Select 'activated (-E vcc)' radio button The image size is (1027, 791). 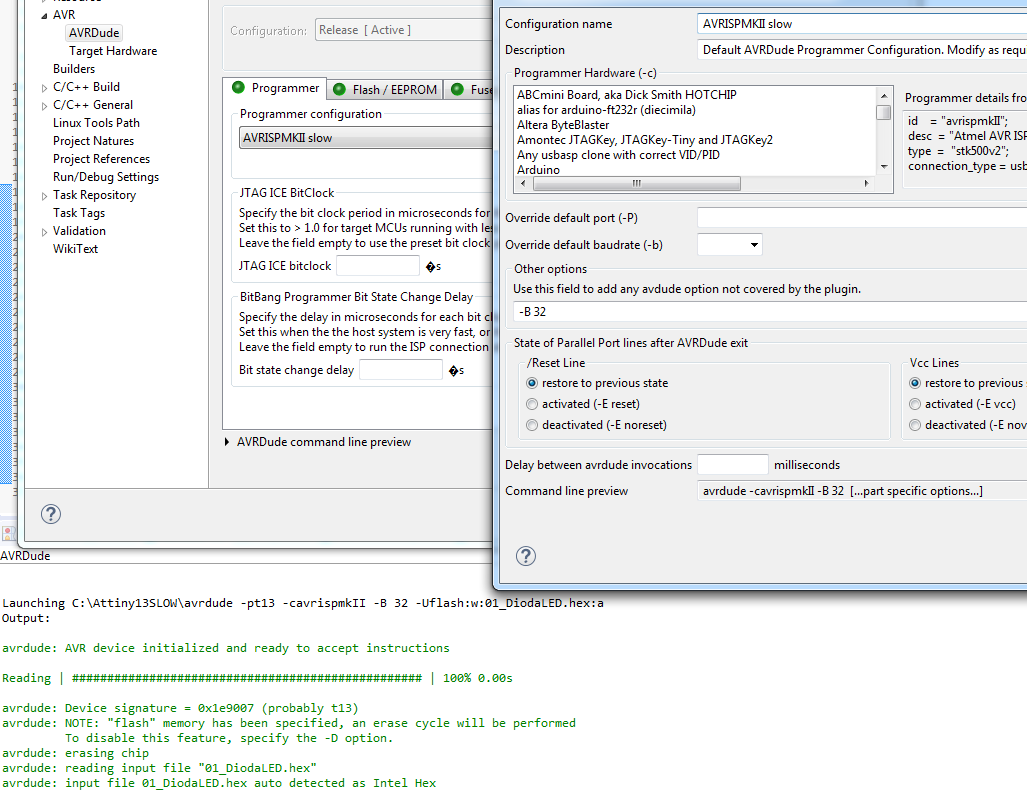(915, 404)
